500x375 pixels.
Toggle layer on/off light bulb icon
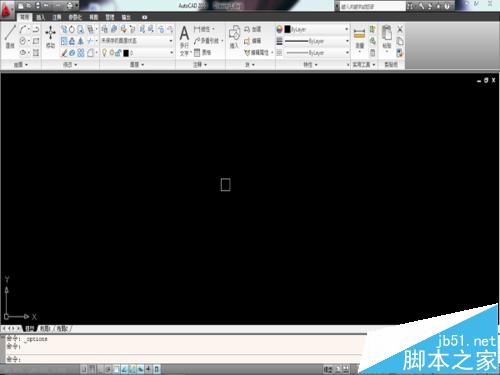click(104, 53)
